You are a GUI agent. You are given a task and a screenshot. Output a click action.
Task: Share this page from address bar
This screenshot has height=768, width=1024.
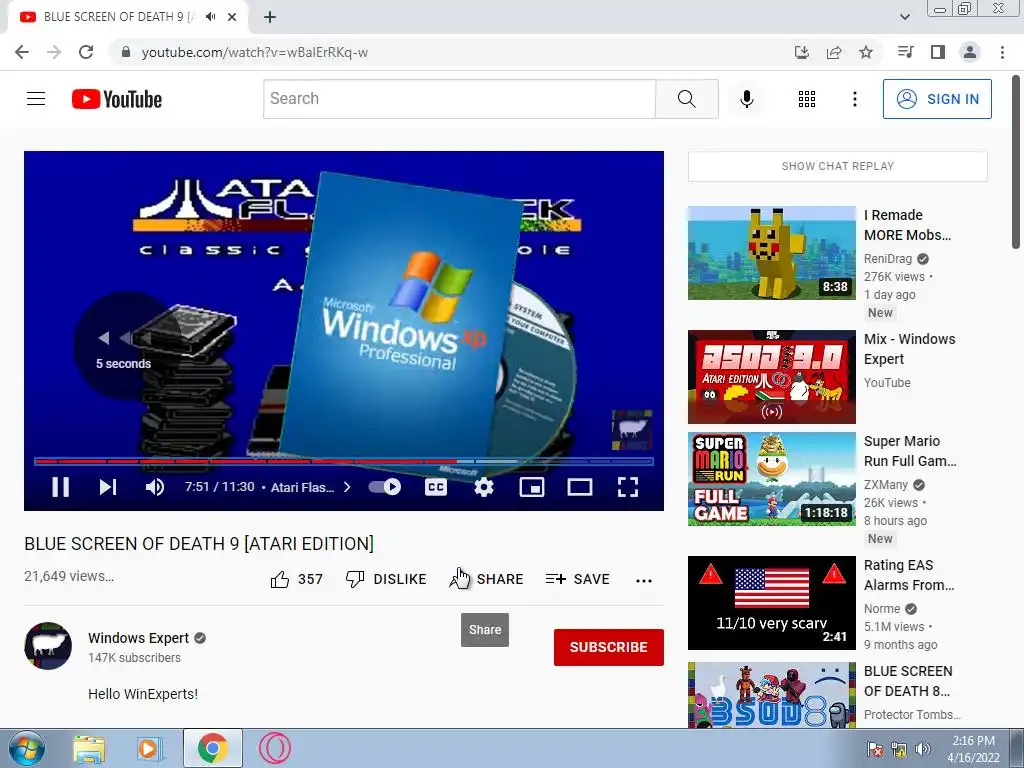pos(834,52)
